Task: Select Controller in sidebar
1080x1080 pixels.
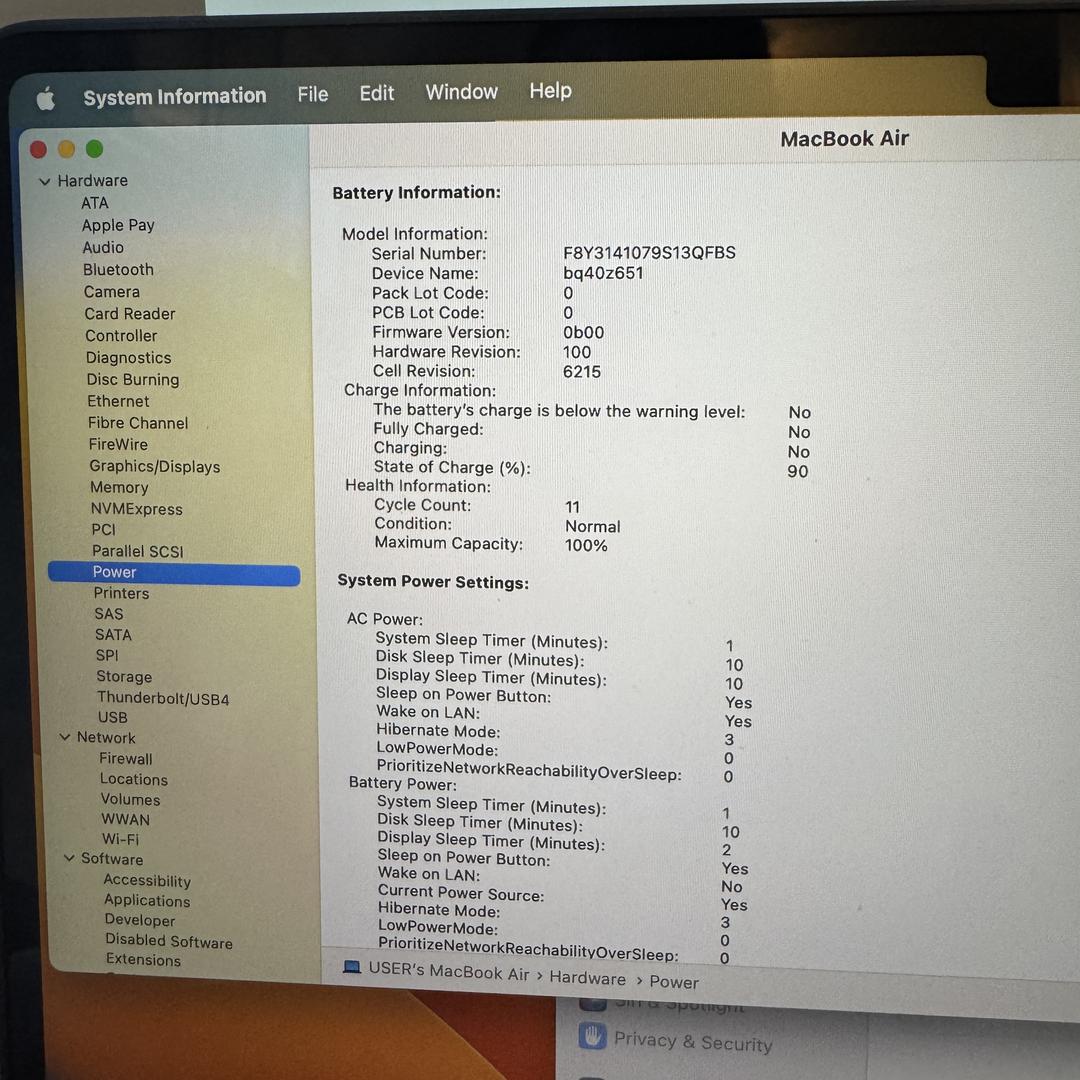Action: point(121,336)
